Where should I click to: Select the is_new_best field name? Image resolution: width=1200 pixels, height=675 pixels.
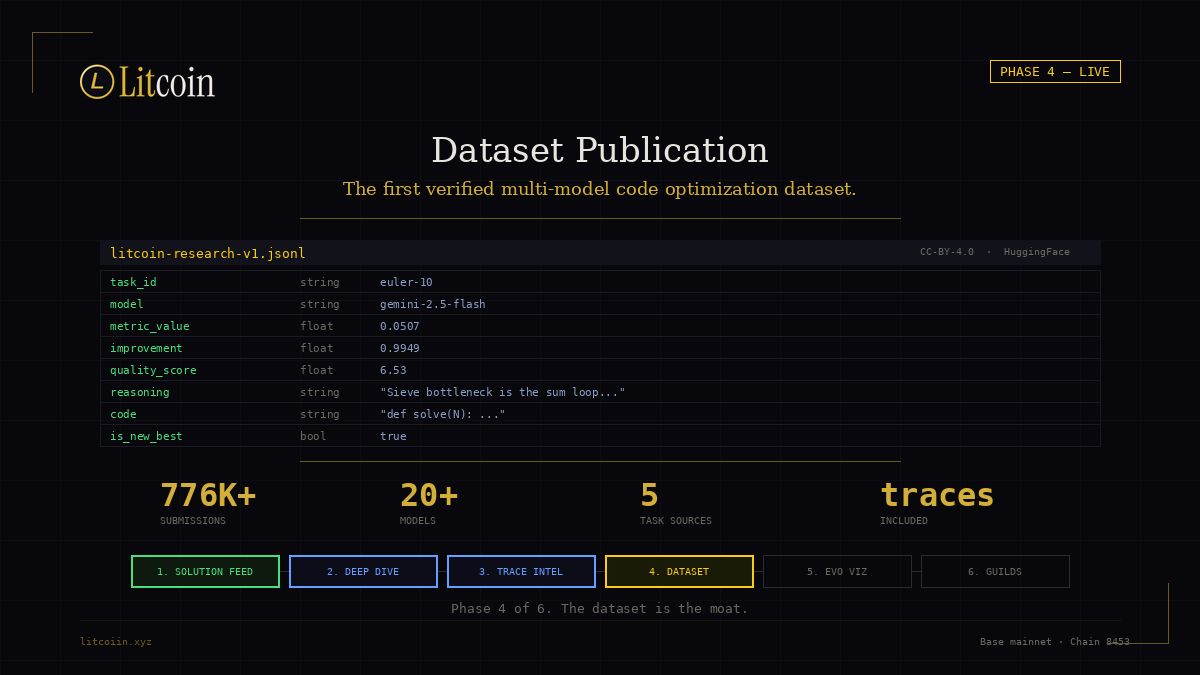[146, 436]
